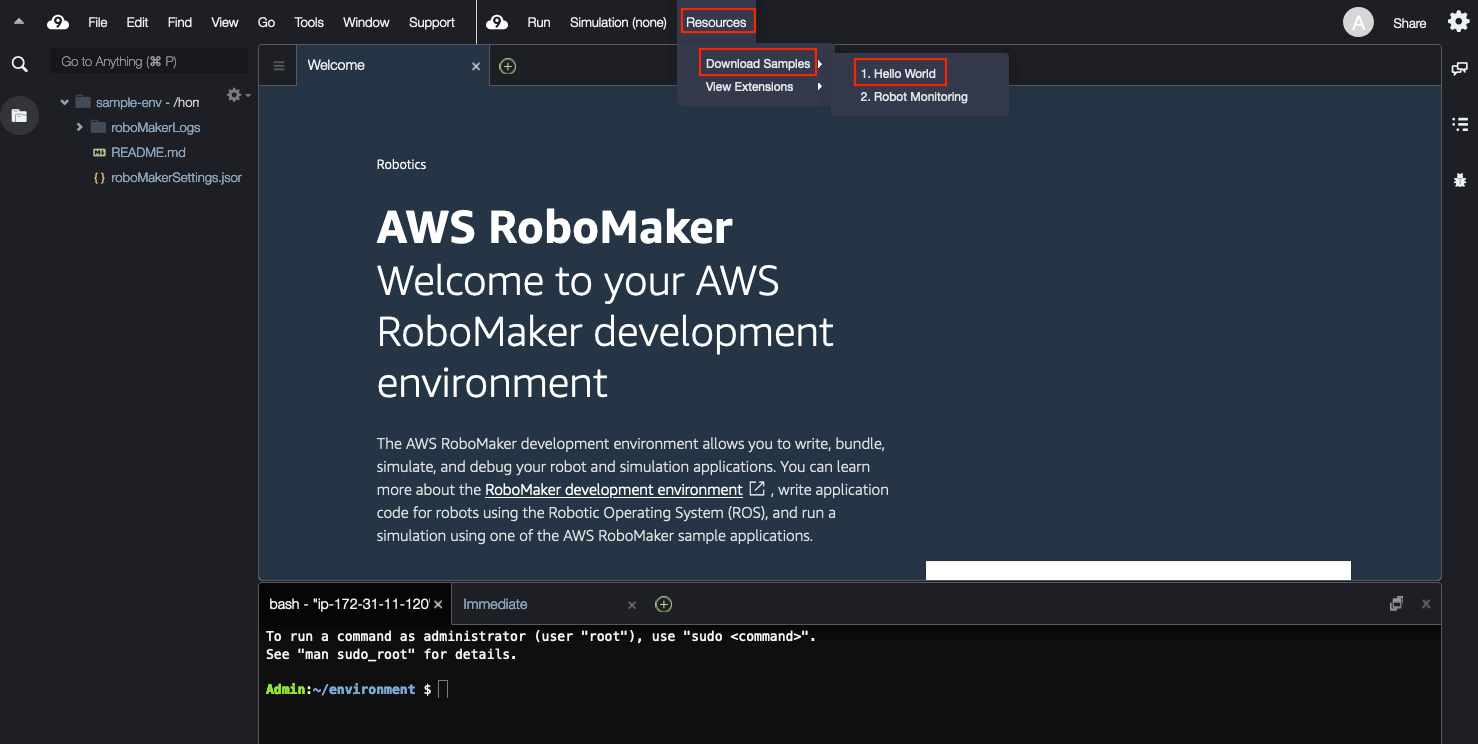Close the Immediate tab
The height and width of the screenshot is (744, 1478).
632,605
